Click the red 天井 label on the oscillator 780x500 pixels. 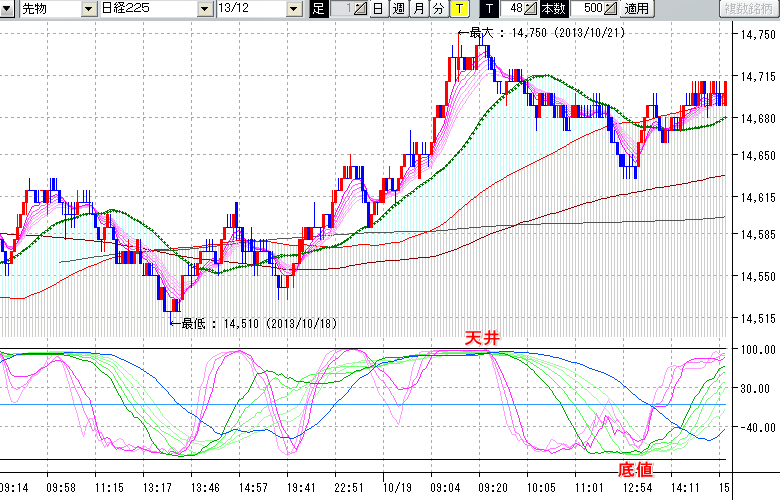[480, 339]
